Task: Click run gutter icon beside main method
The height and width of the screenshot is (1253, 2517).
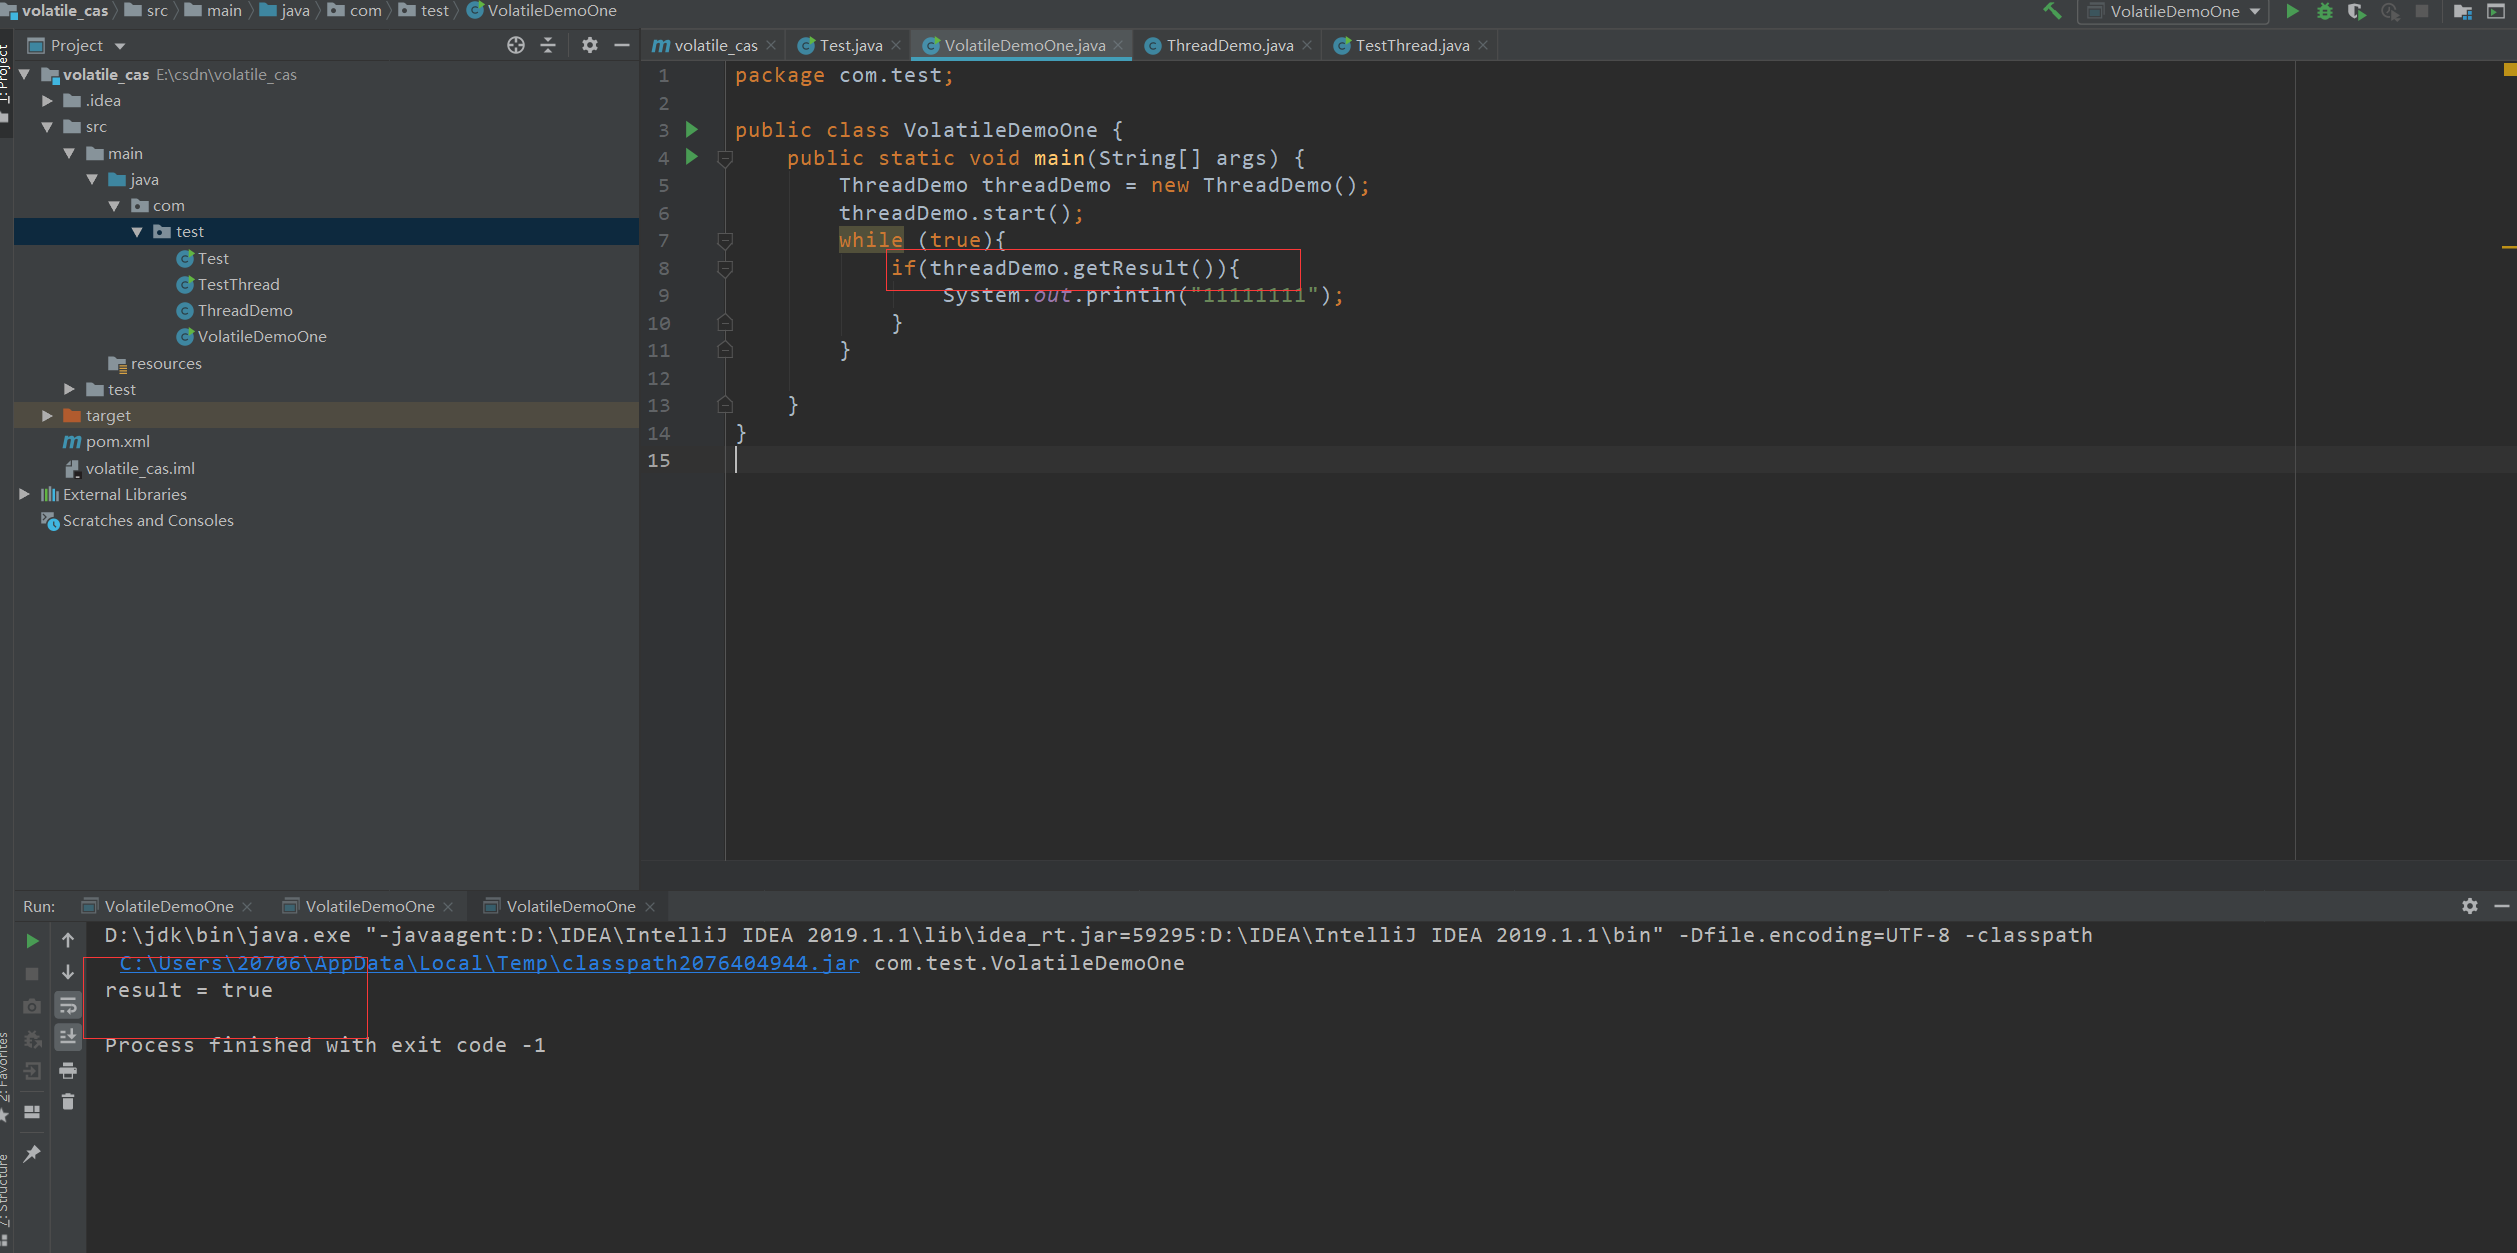Action: point(692,158)
